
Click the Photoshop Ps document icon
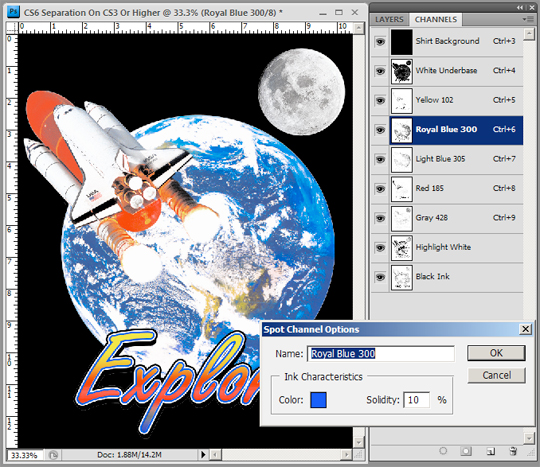13,11
